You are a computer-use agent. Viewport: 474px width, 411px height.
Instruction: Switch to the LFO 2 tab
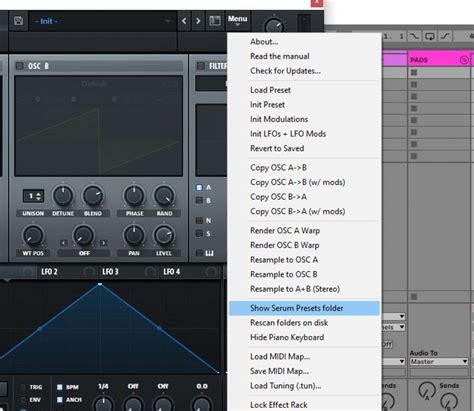[49, 272]
